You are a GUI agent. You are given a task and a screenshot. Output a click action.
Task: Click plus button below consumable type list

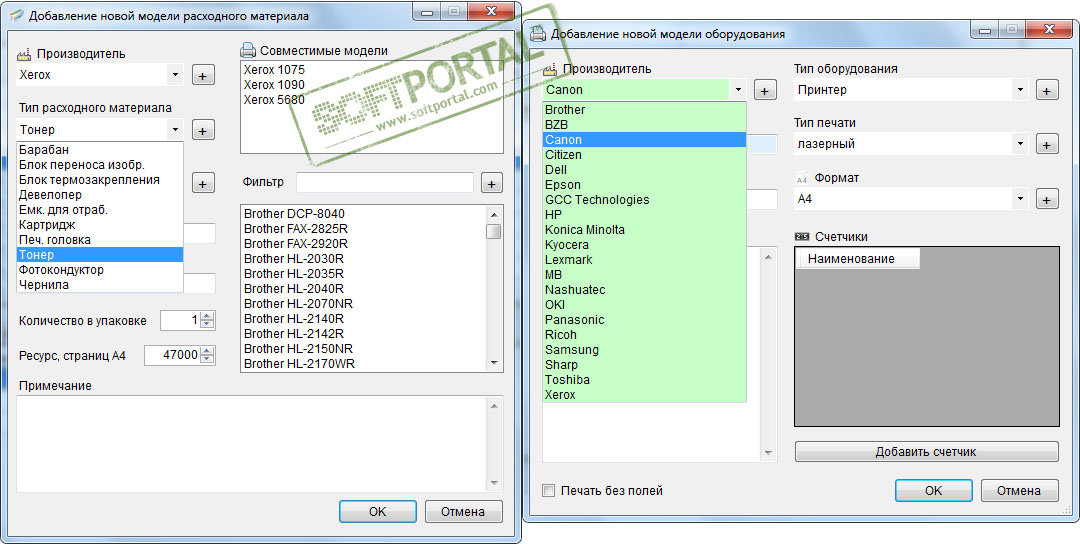pyautogui.click(x=202, y=183)
